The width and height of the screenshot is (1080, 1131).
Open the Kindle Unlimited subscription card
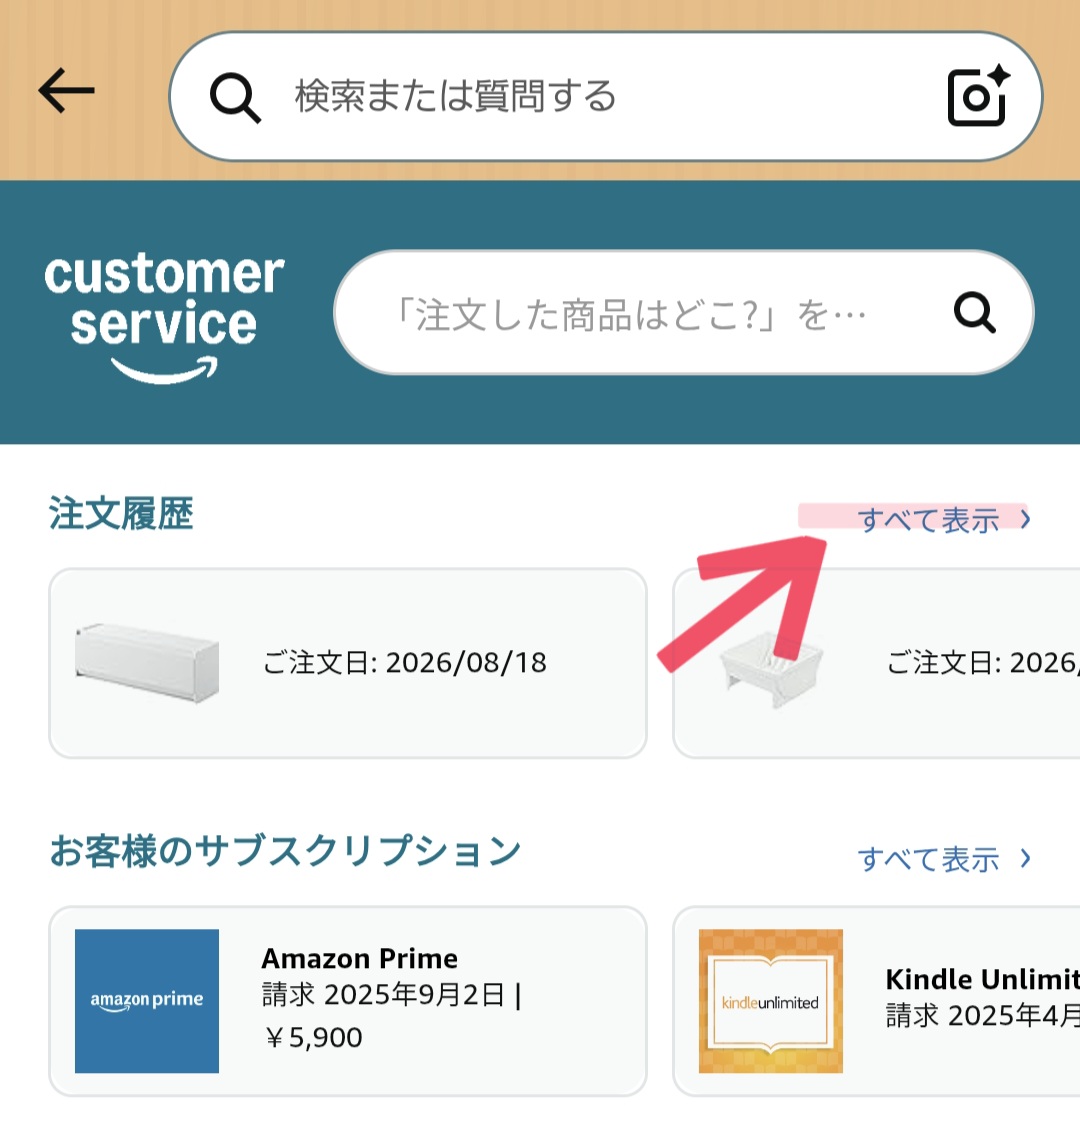[876, 1001]
